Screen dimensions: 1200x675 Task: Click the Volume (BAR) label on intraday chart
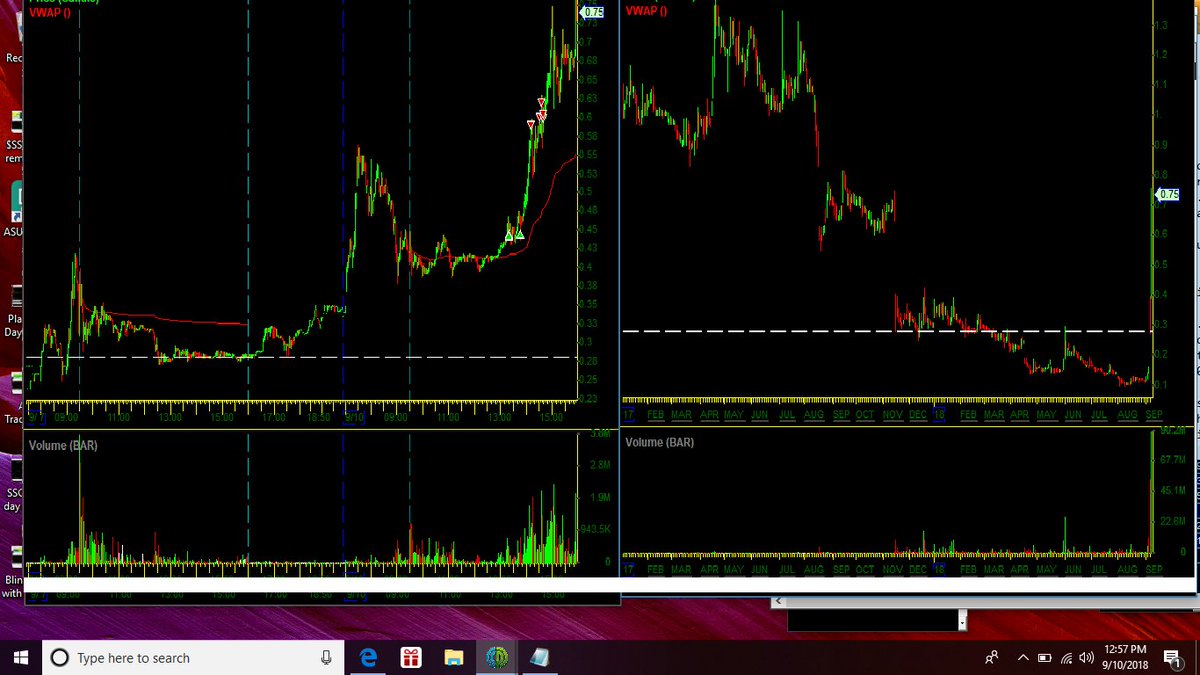tap(63, 445)
